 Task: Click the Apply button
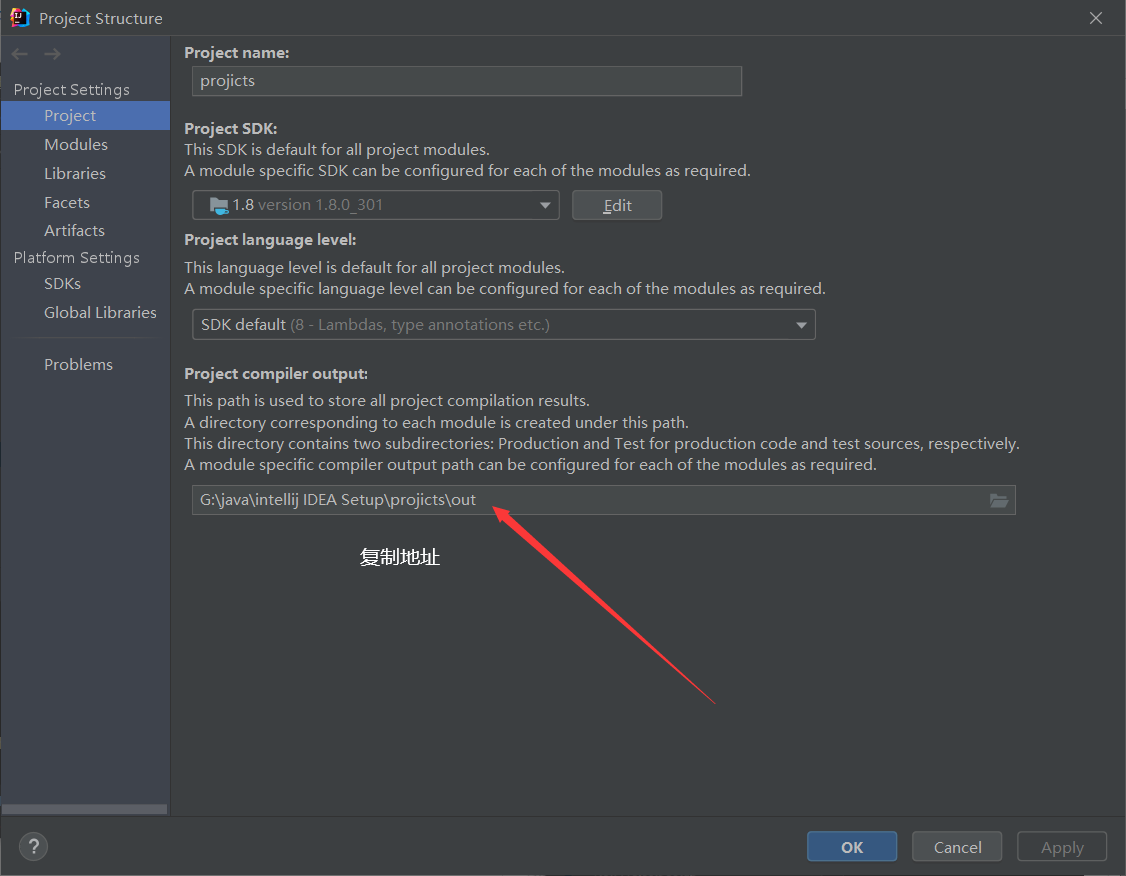(x=1061, y=847)
